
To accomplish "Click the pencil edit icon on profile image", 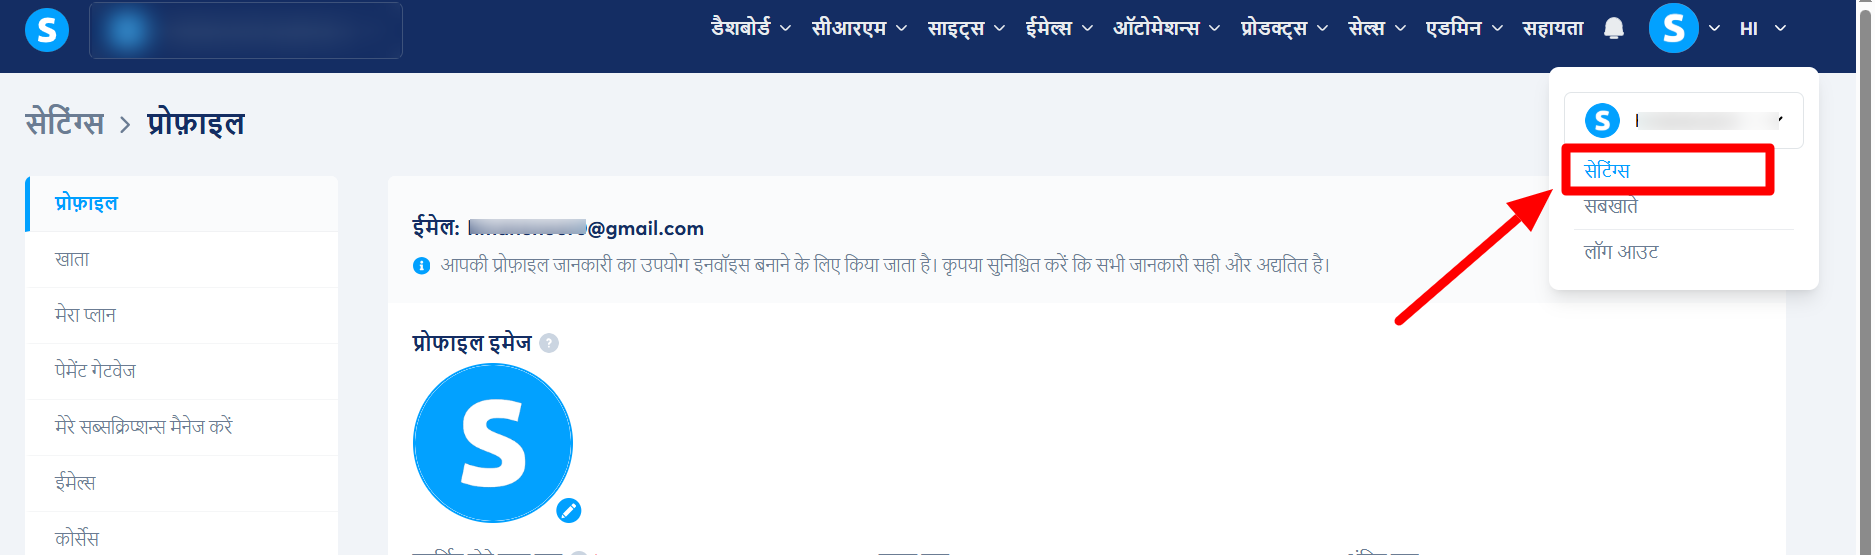I will click(569, 511).
